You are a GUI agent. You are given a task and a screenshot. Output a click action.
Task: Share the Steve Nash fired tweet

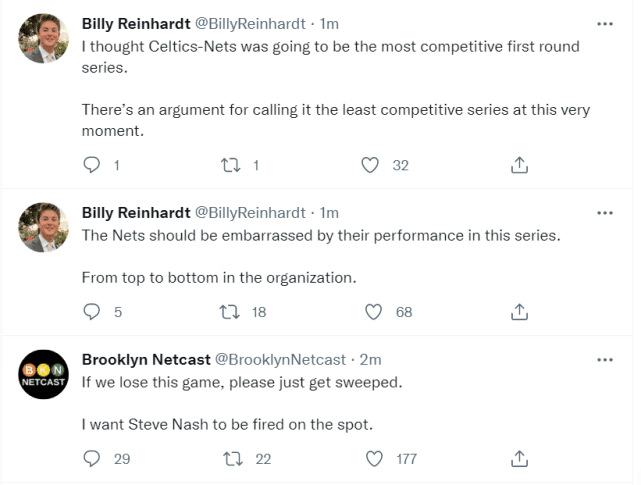(520, 459)
